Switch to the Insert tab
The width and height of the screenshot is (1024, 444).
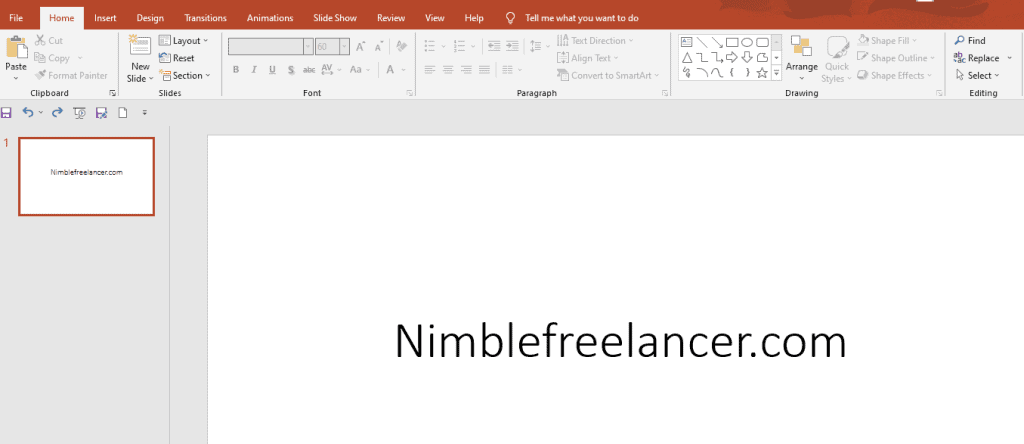(105, 18)
